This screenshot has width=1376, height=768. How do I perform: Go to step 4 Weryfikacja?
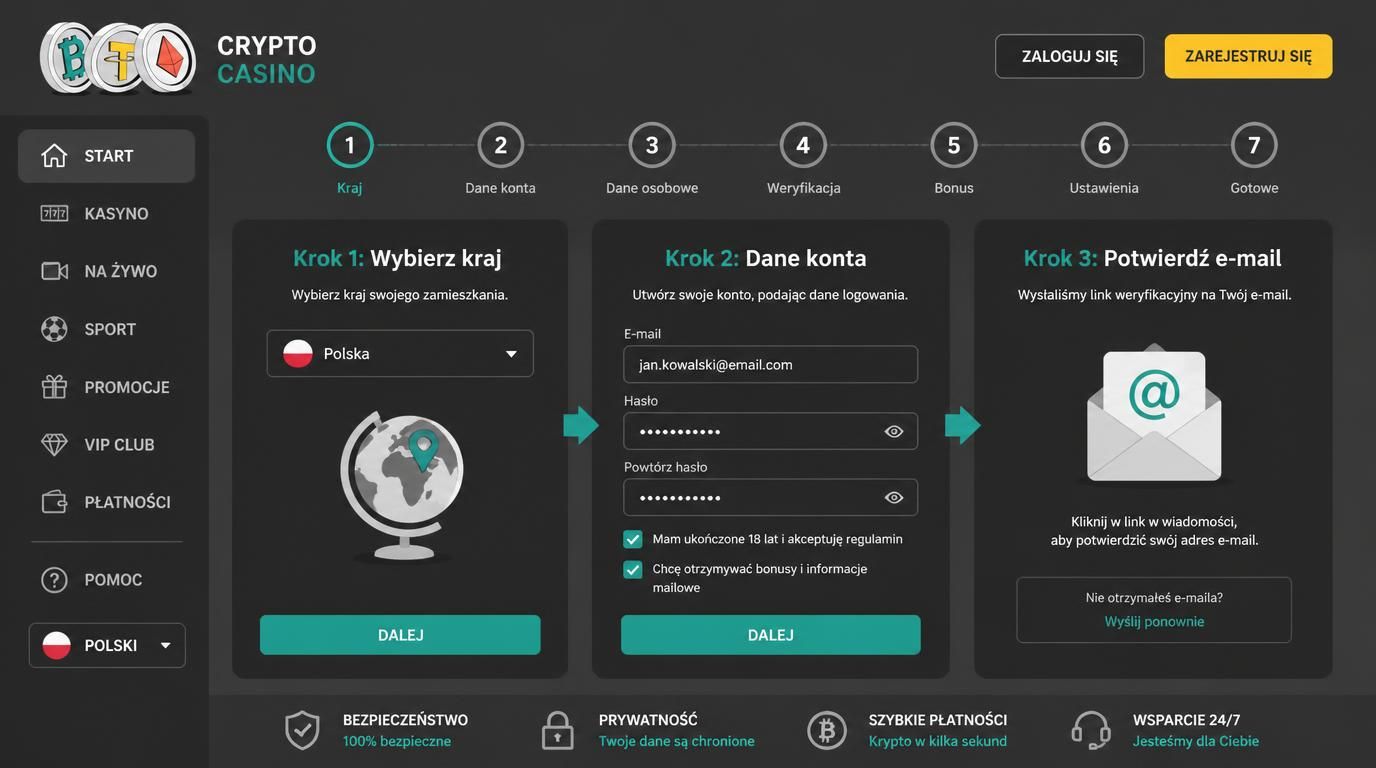coord(803,145)
